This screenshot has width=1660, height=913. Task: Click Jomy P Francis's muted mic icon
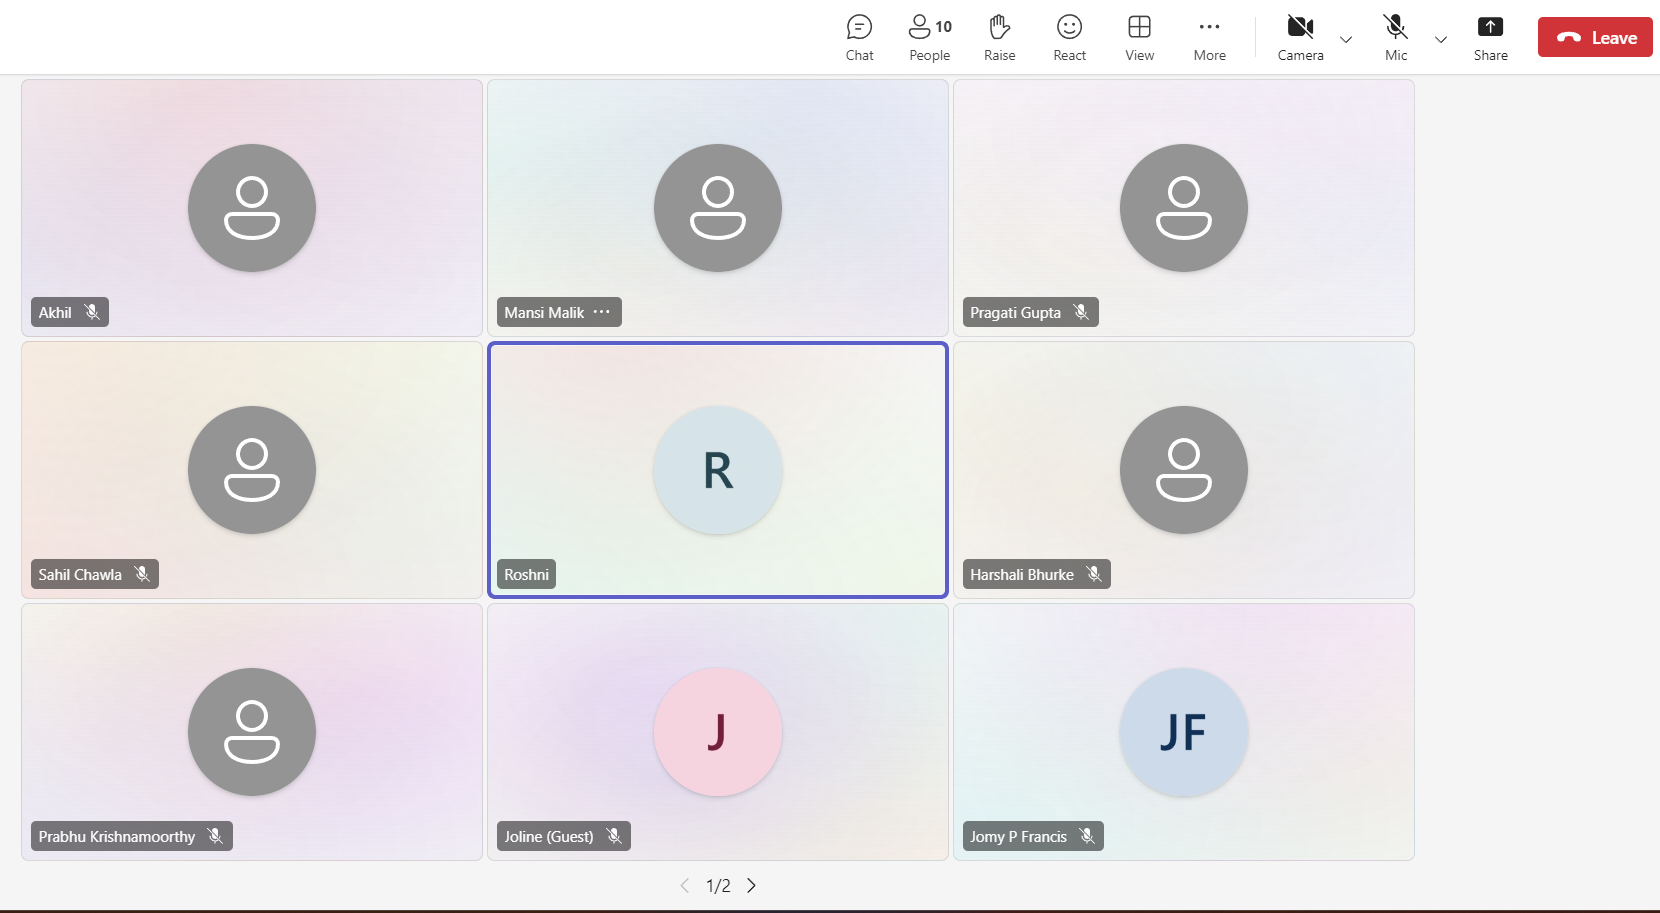1087,836
